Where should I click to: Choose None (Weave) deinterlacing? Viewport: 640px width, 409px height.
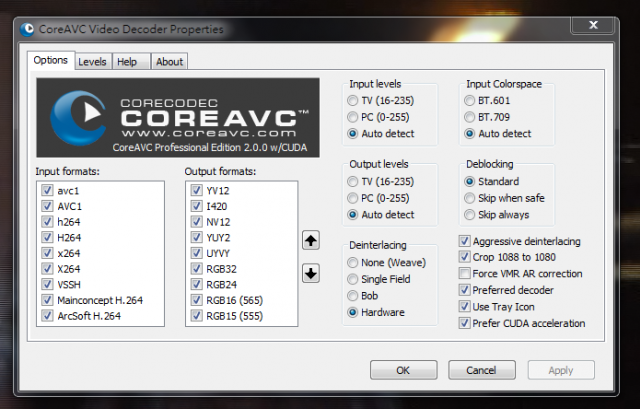353,262
